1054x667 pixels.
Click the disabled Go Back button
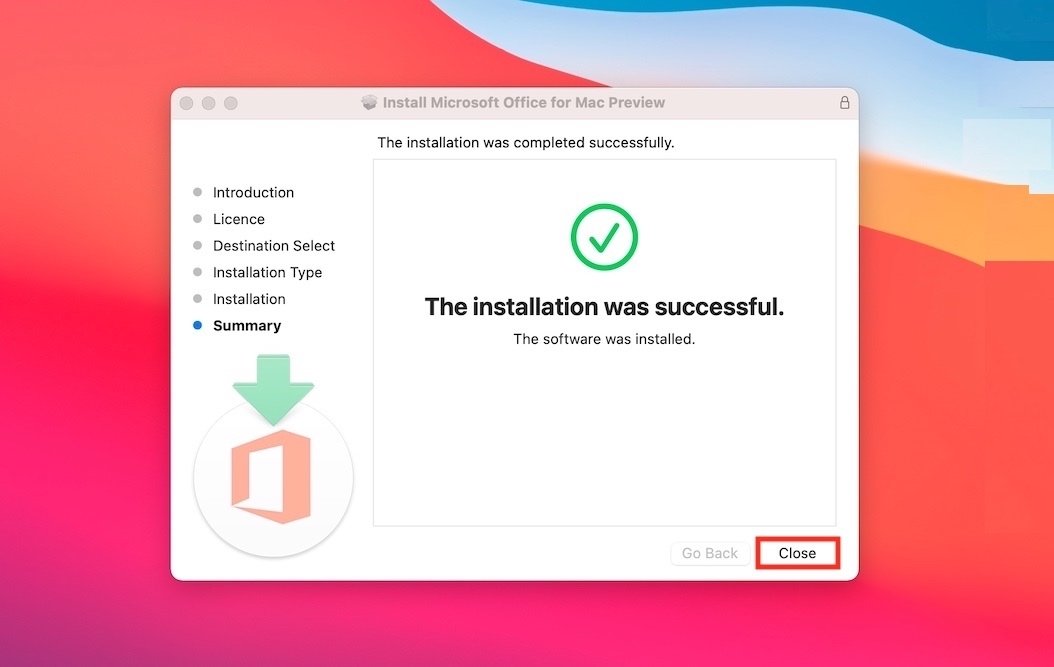[x=710, y=553]
